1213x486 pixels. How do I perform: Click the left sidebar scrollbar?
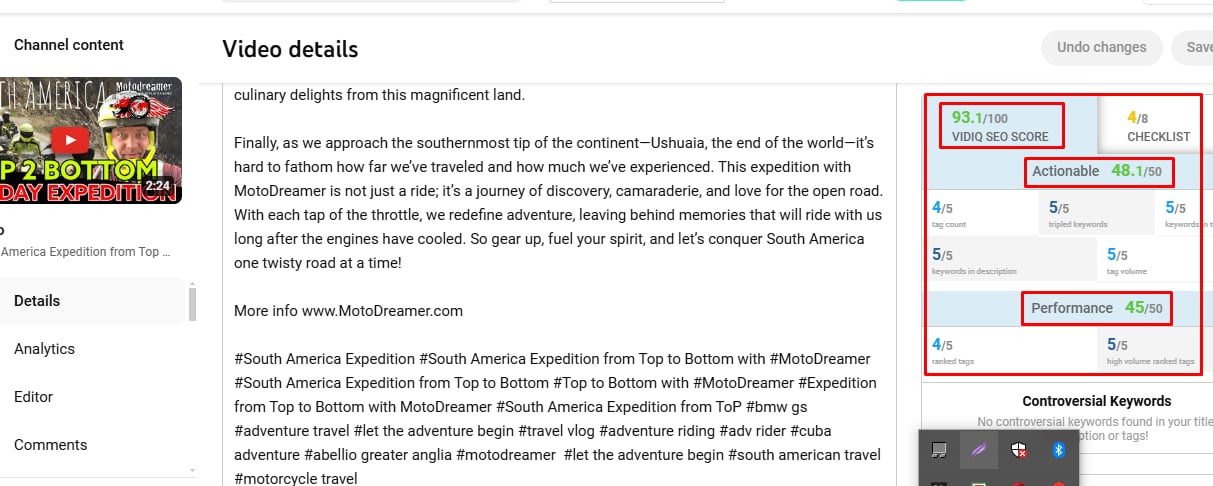pyautogui.click(x=192, y=301)
